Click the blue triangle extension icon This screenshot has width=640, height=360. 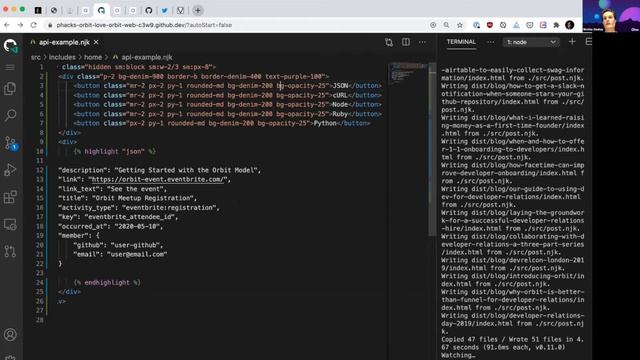click(x=516, y=25)
